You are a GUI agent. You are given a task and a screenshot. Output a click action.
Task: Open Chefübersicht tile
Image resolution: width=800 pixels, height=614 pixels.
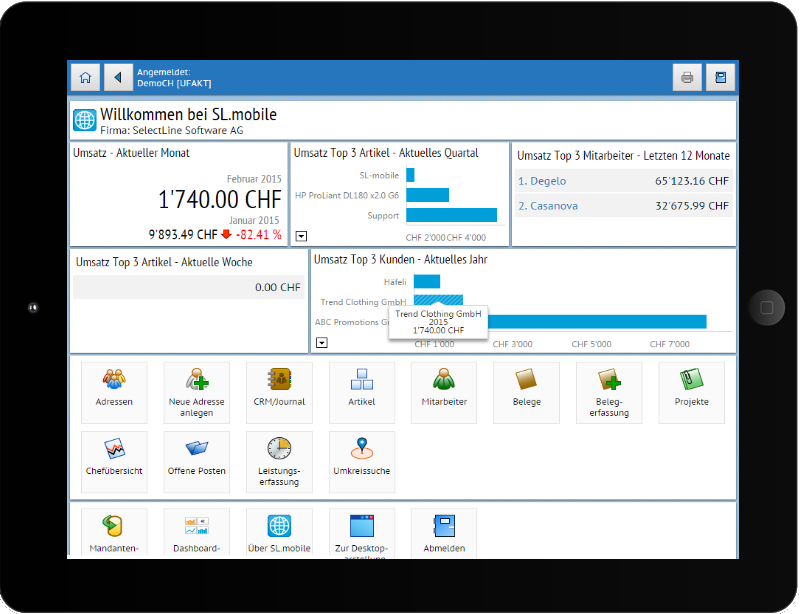[x=114, y=461]
